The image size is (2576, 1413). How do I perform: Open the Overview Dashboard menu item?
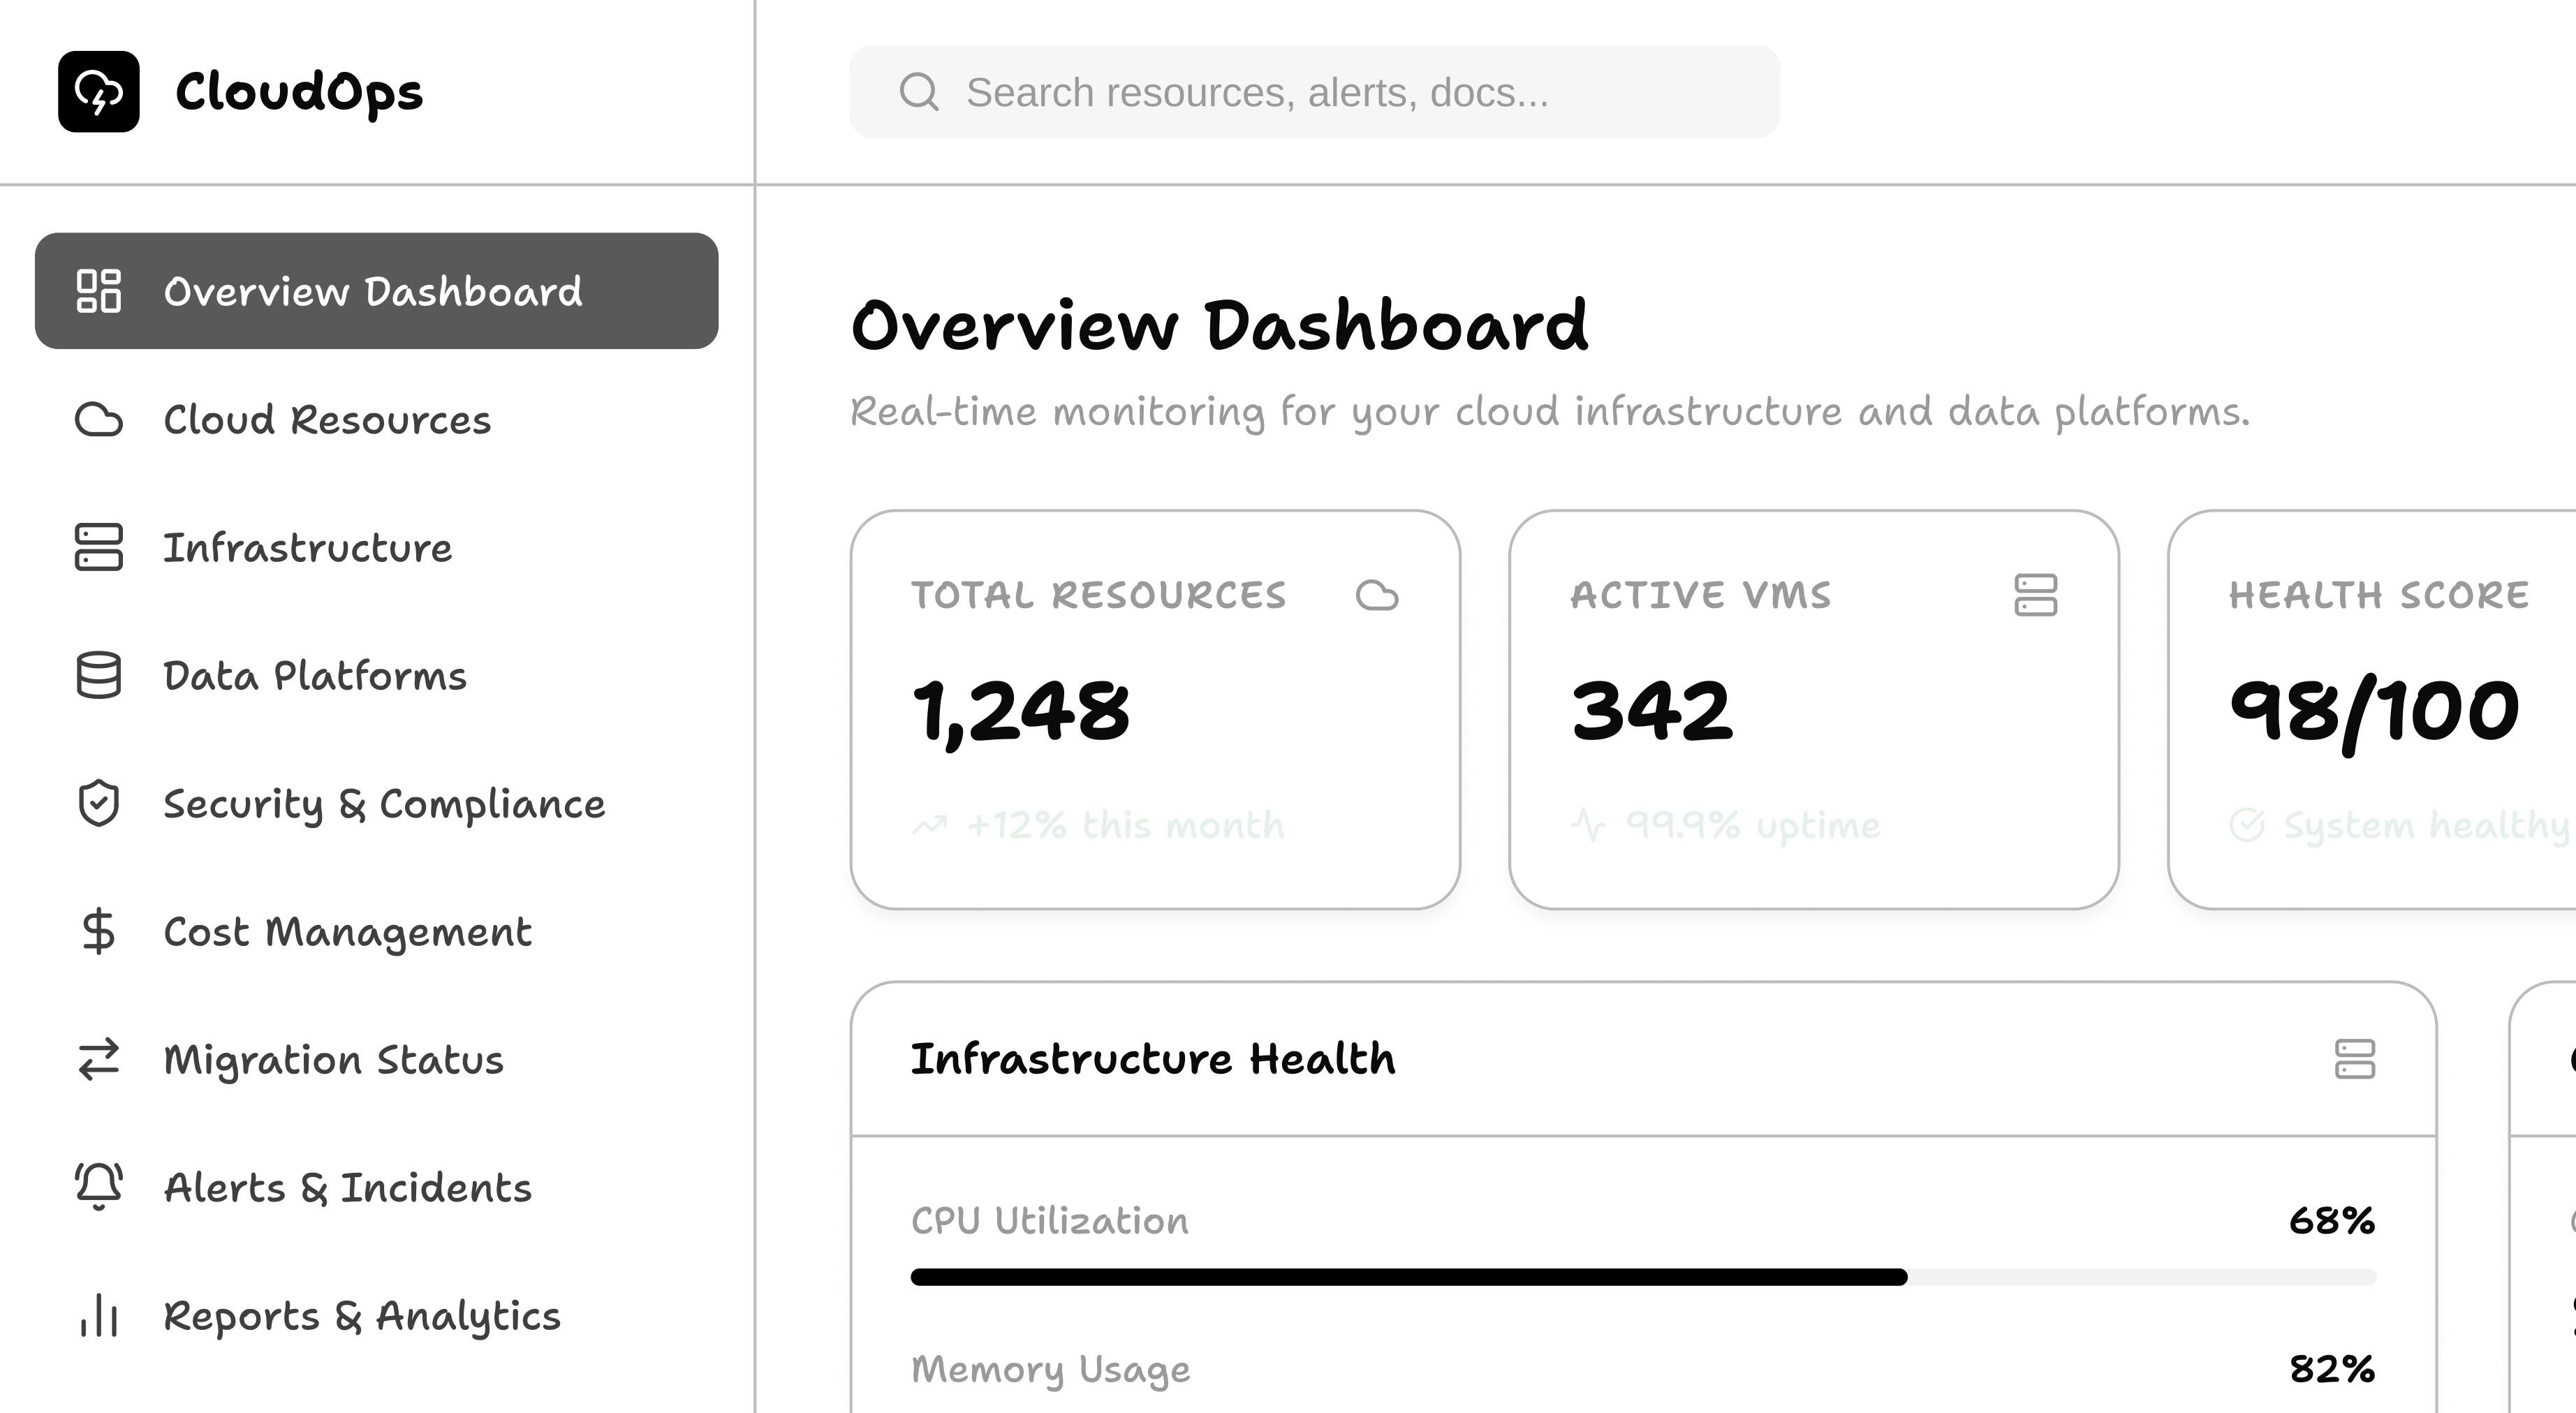tap(376, 291)
